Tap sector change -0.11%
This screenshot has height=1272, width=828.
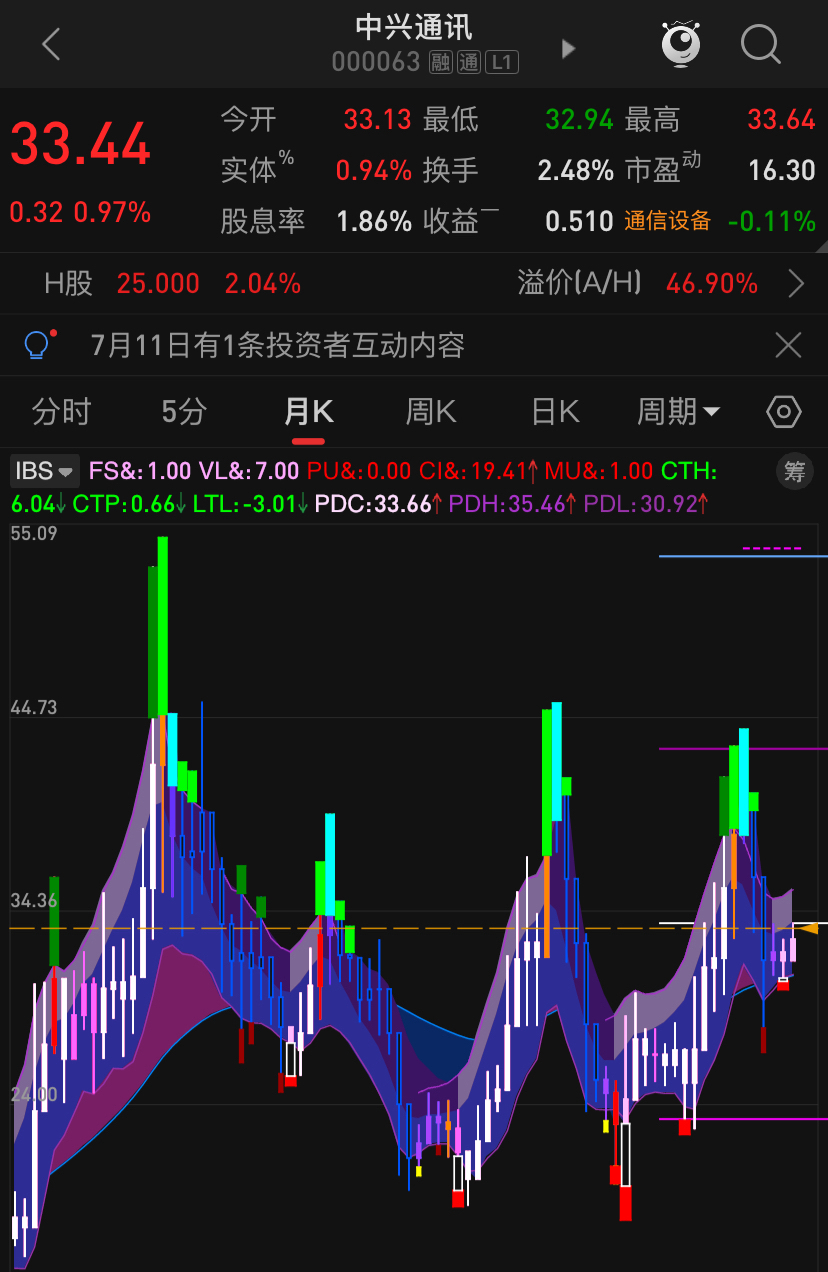(x=772, y=221)
